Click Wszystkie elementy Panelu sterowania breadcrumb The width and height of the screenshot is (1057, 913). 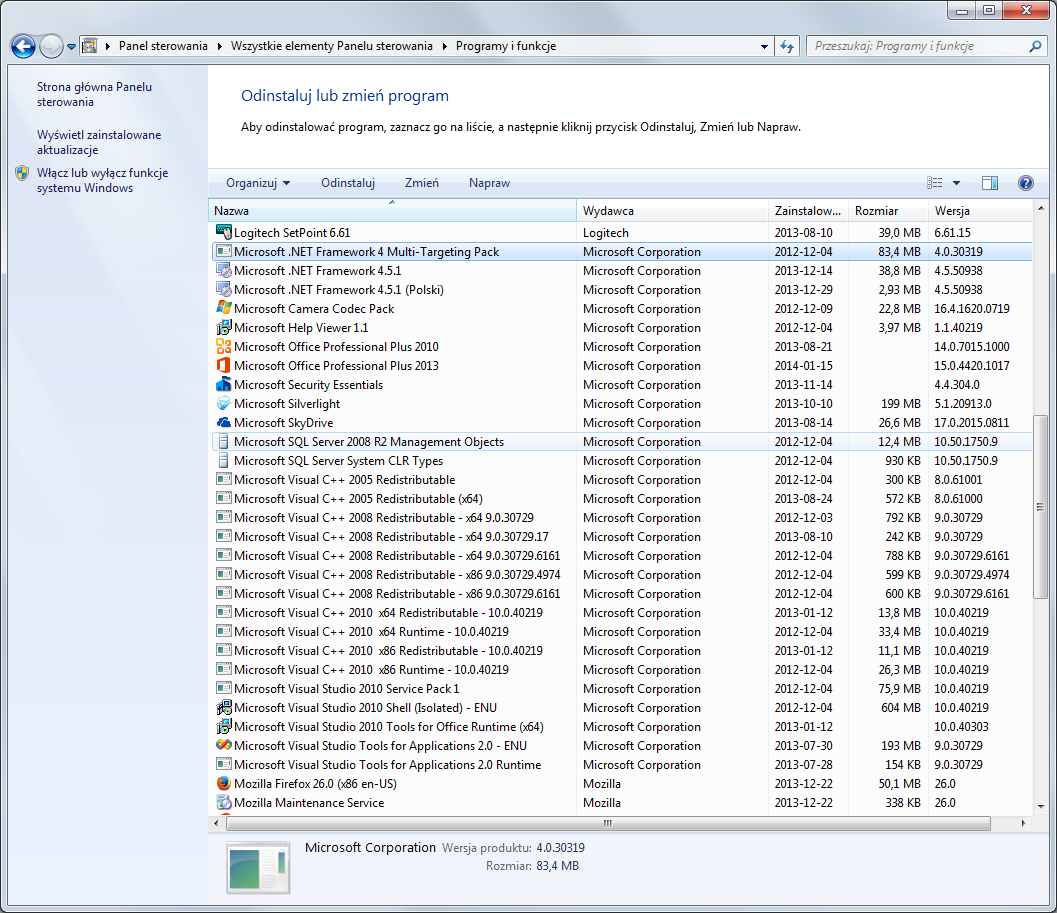coord(332,46)
